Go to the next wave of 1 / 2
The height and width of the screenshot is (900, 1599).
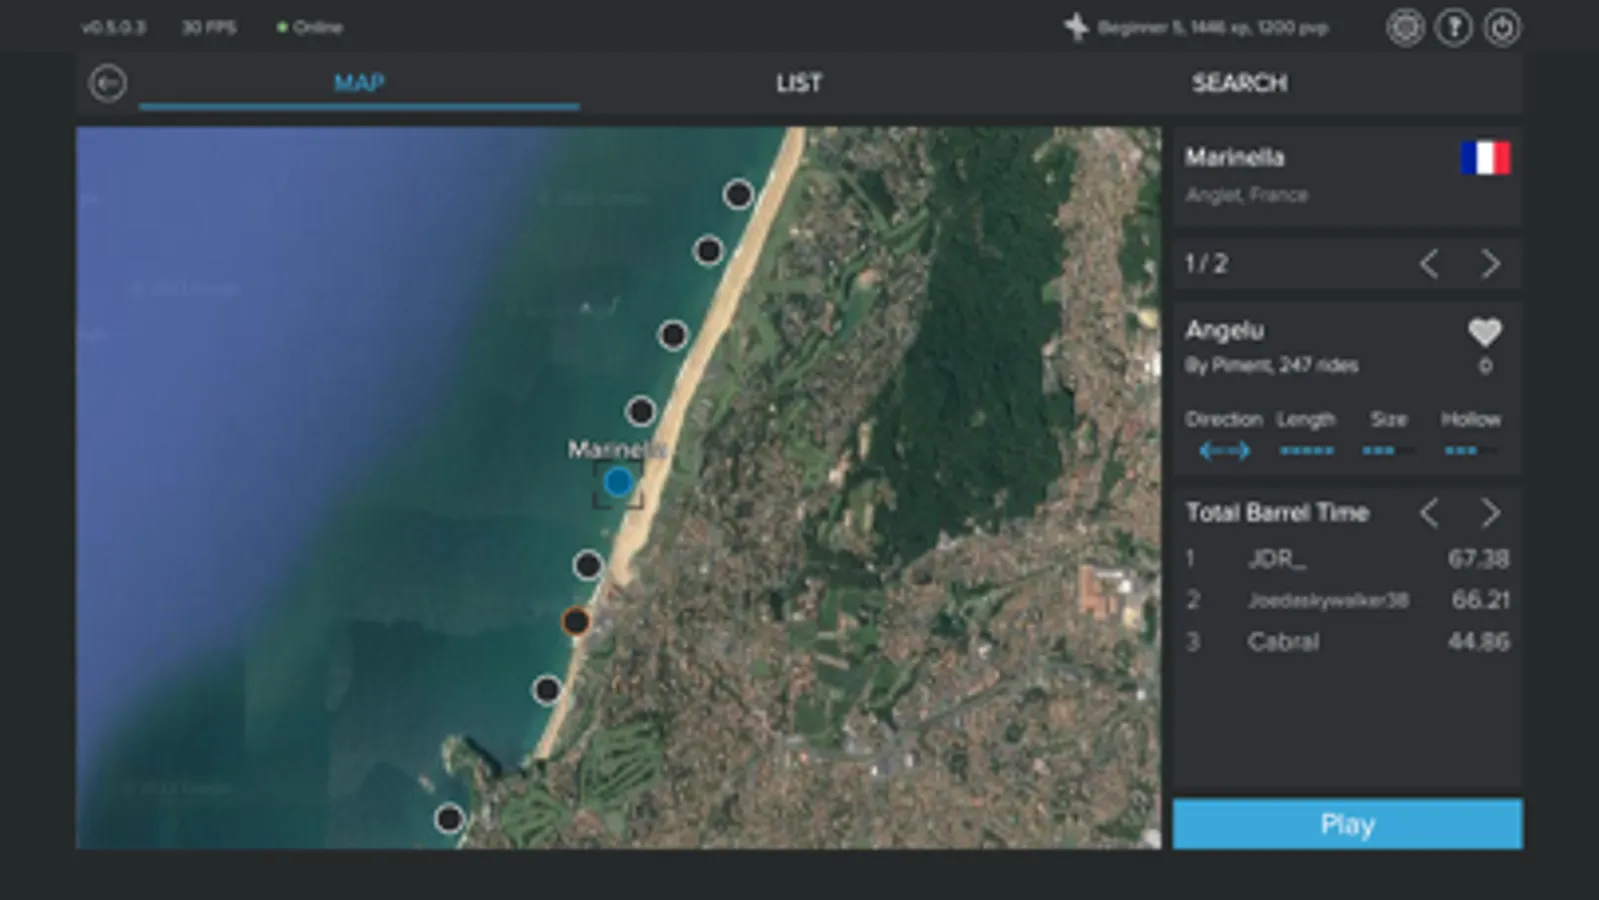coord(1490,264)
